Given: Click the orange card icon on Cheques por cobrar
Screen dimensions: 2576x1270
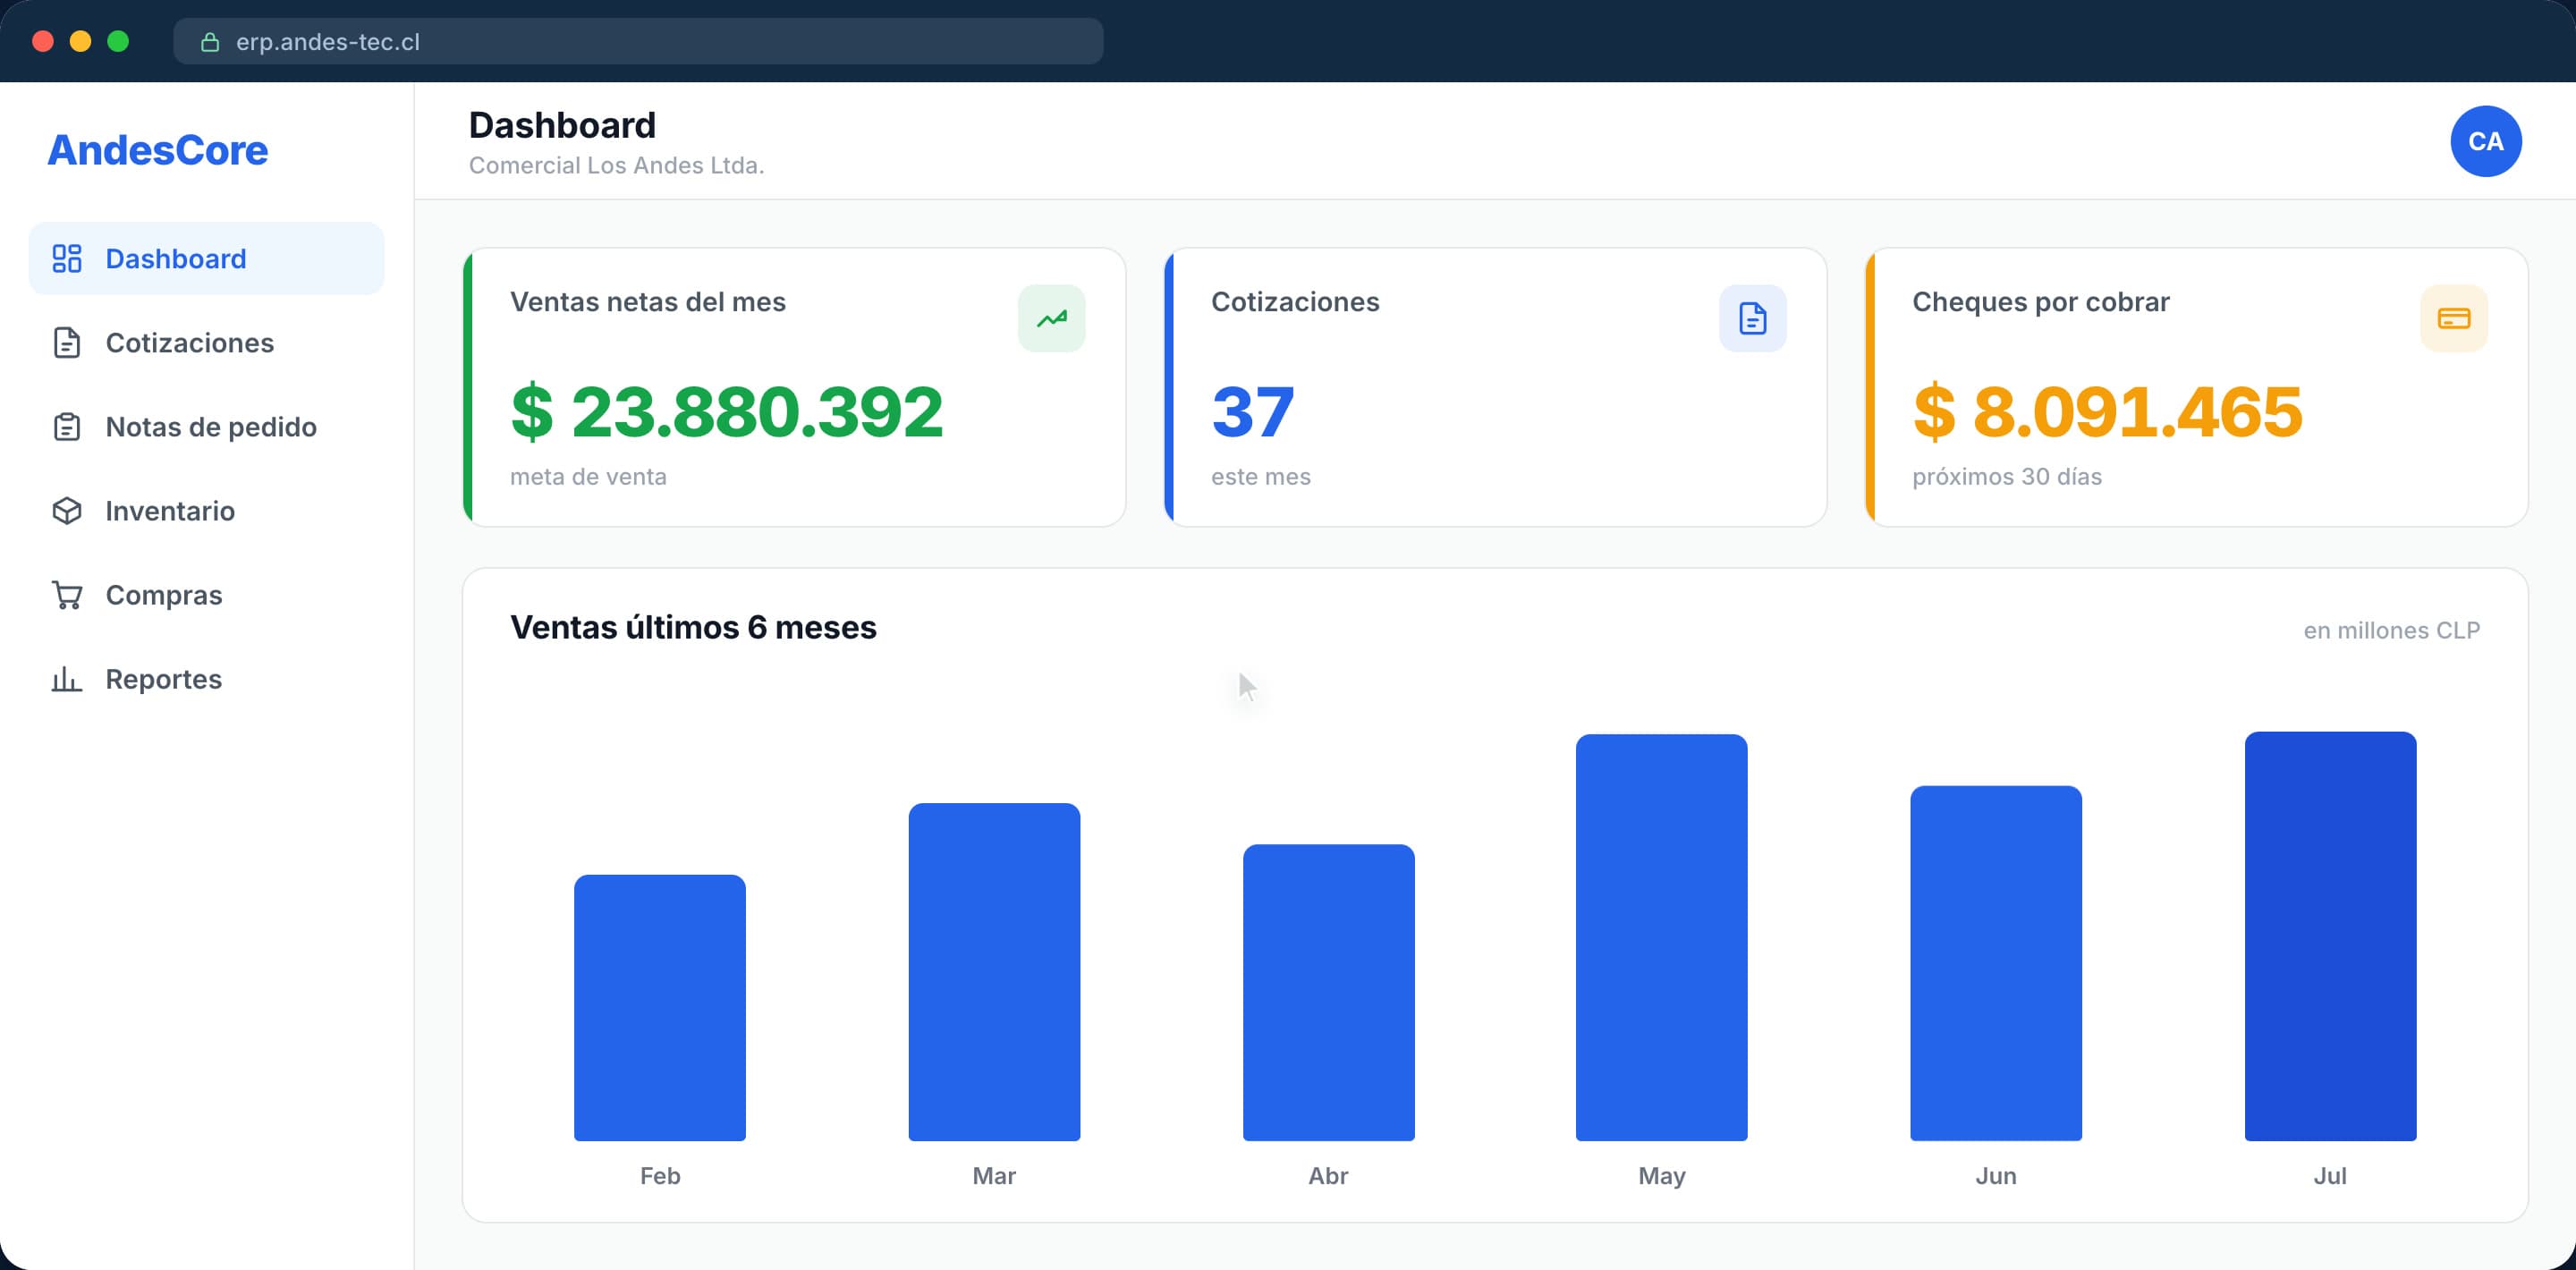Looking at the screenshot, I should [2453, 318].
